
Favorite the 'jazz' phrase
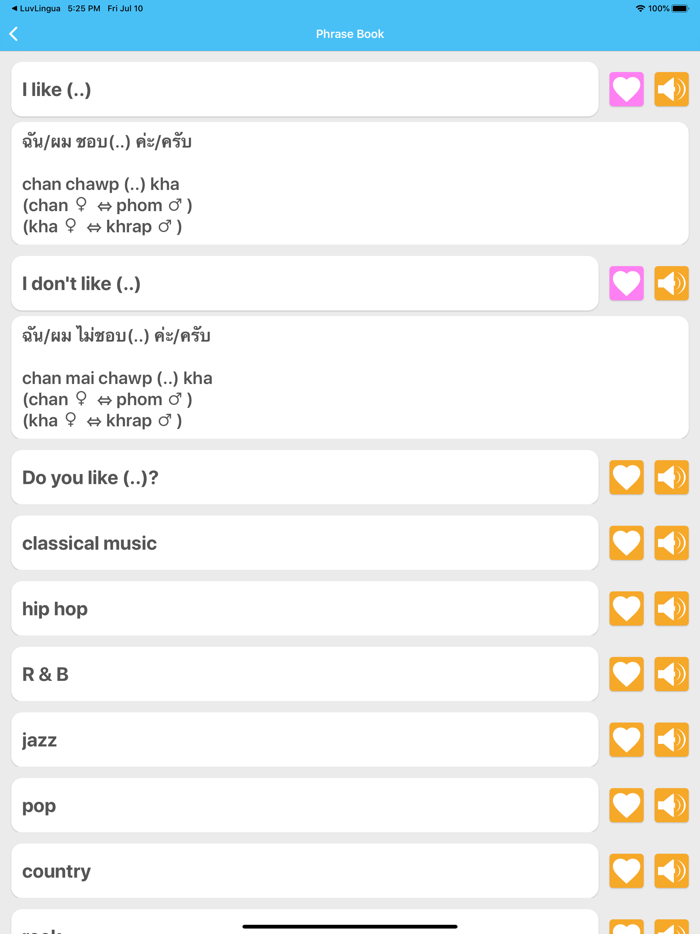point(626,739)
